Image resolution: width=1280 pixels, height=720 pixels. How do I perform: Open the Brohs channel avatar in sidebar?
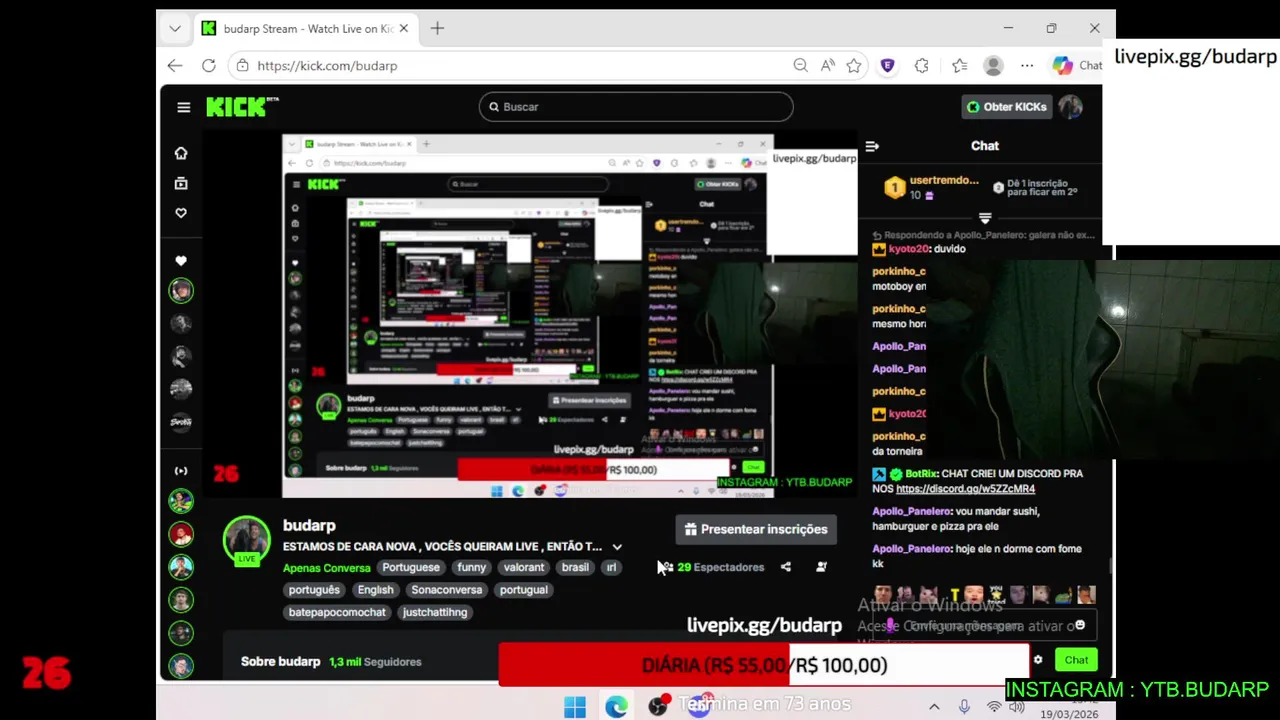[181, 422]
